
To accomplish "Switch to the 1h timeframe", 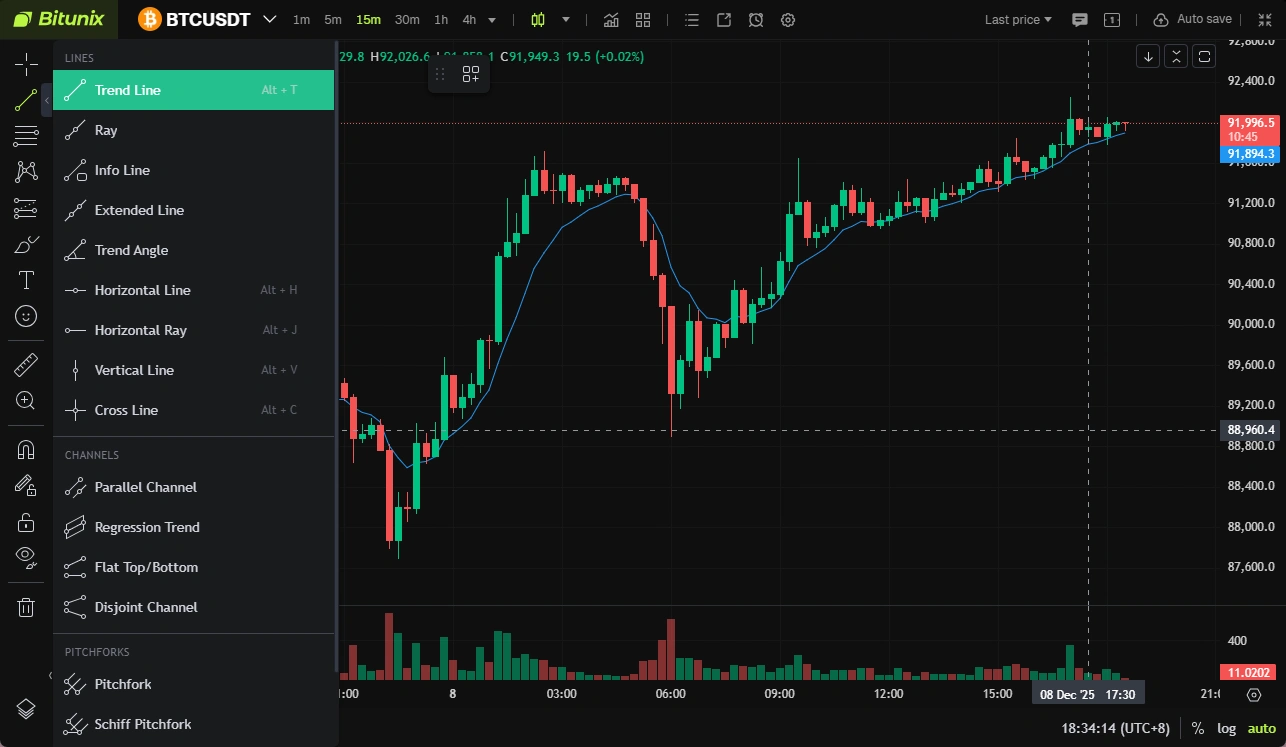I will click(441, 20).
